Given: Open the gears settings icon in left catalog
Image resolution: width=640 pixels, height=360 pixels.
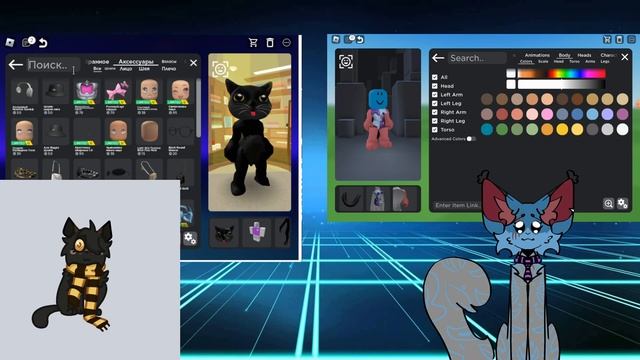Looking at the screenshot, I should (x=190, y=238).
